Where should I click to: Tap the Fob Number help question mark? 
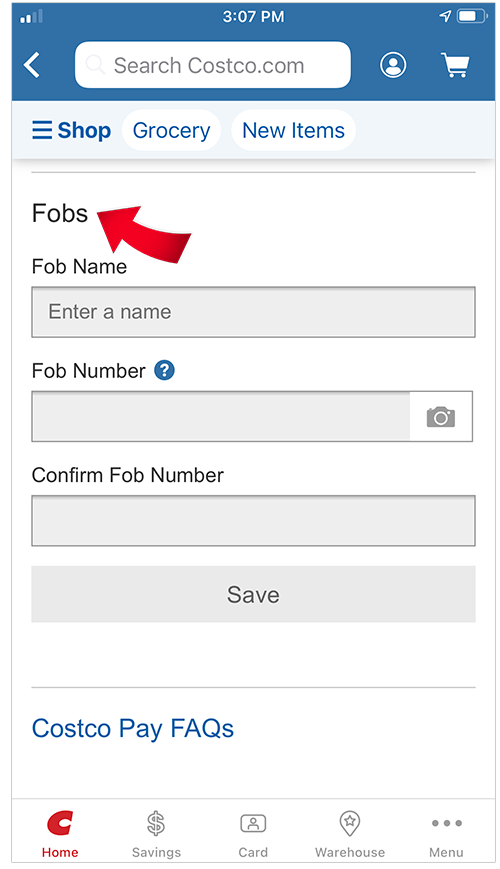pos(165,370)
